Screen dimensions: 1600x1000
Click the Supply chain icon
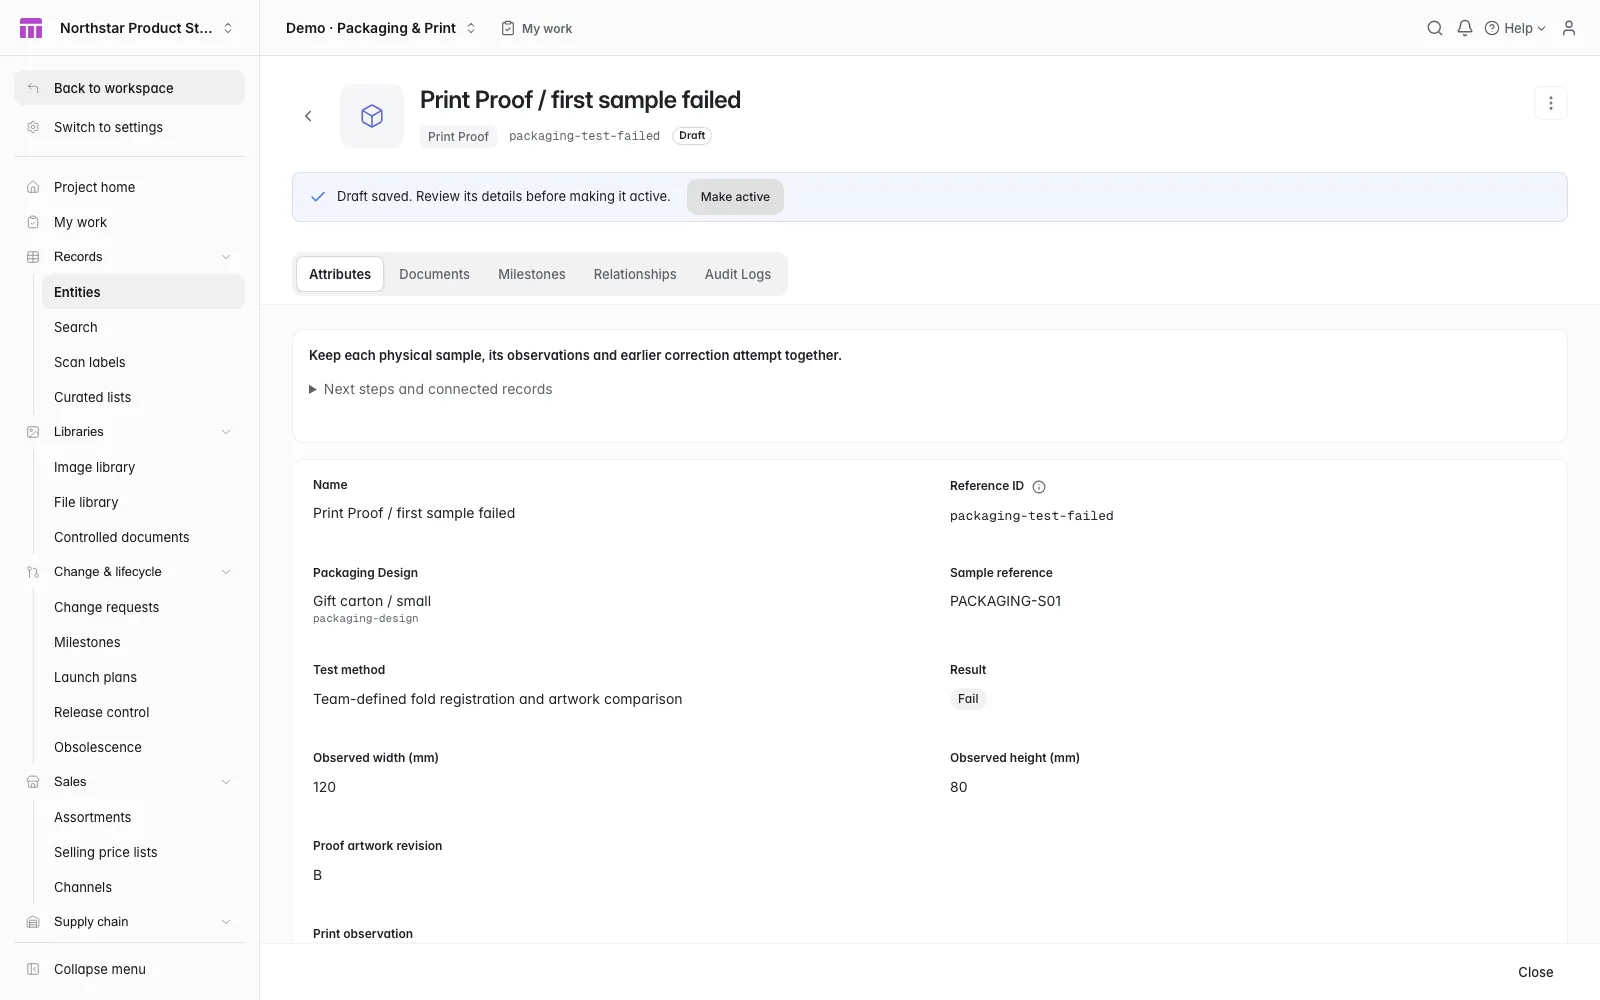tap(33, 922)
